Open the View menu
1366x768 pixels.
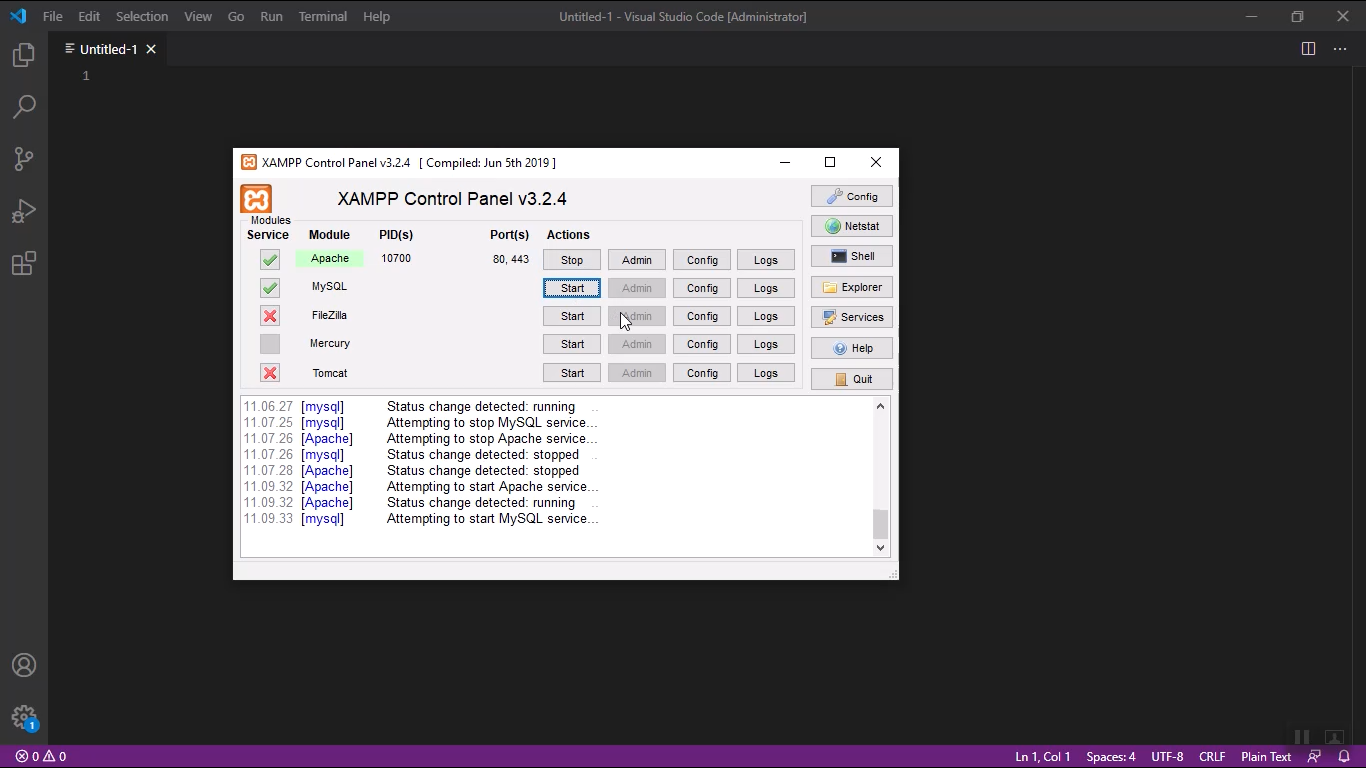[x=198, y=16]
